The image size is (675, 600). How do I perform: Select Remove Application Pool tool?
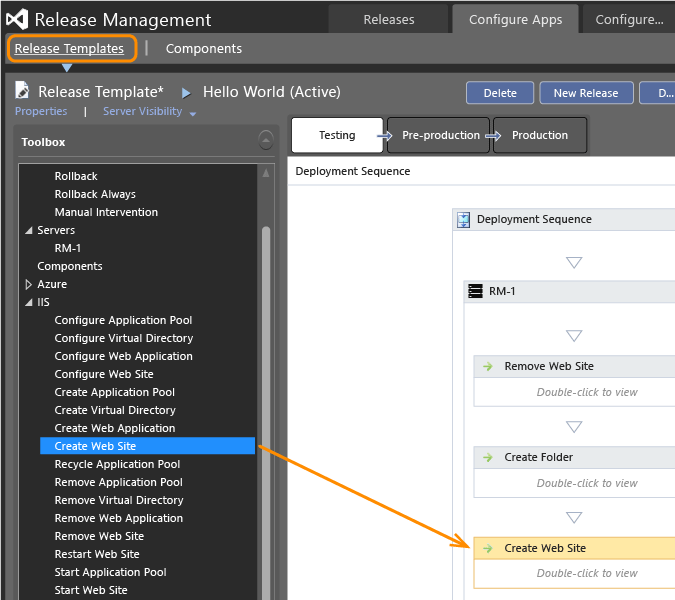[x=118, y=482]
